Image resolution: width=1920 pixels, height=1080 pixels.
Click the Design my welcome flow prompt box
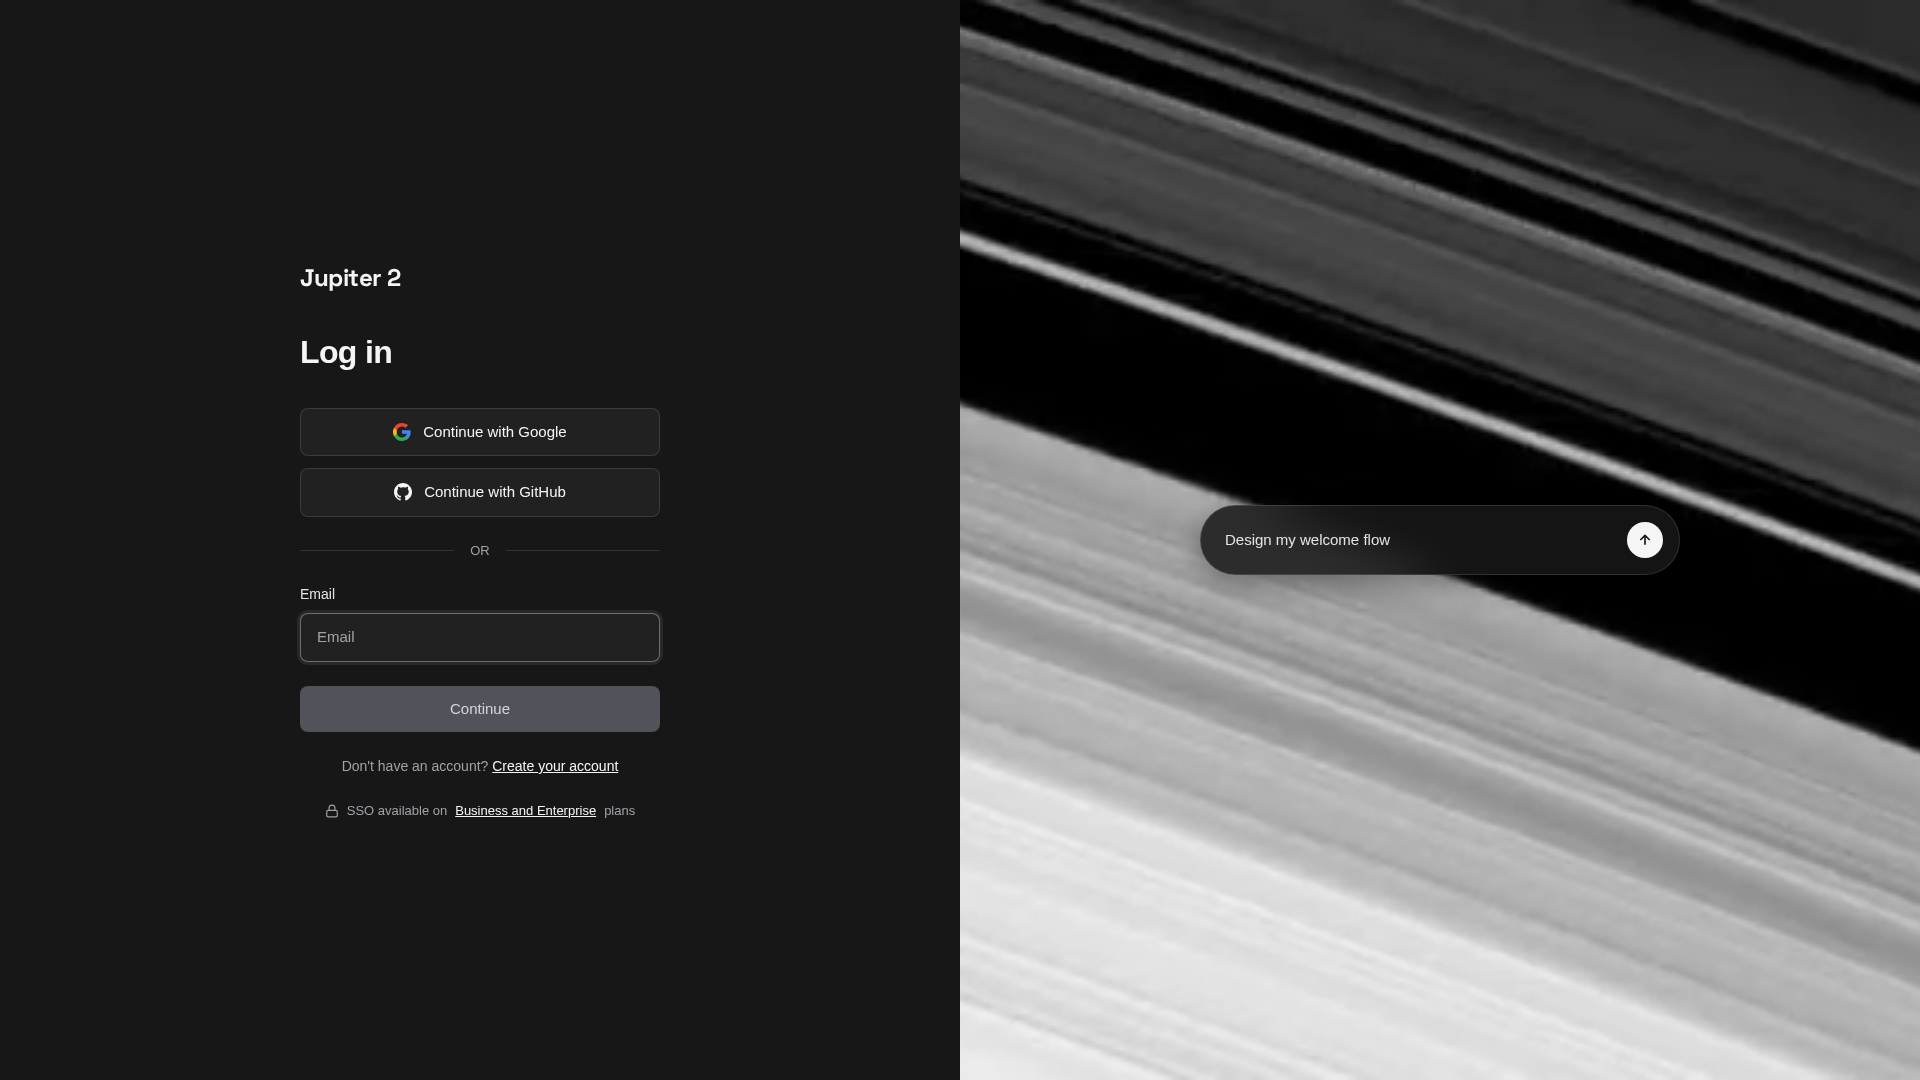tap(1440, 540)
